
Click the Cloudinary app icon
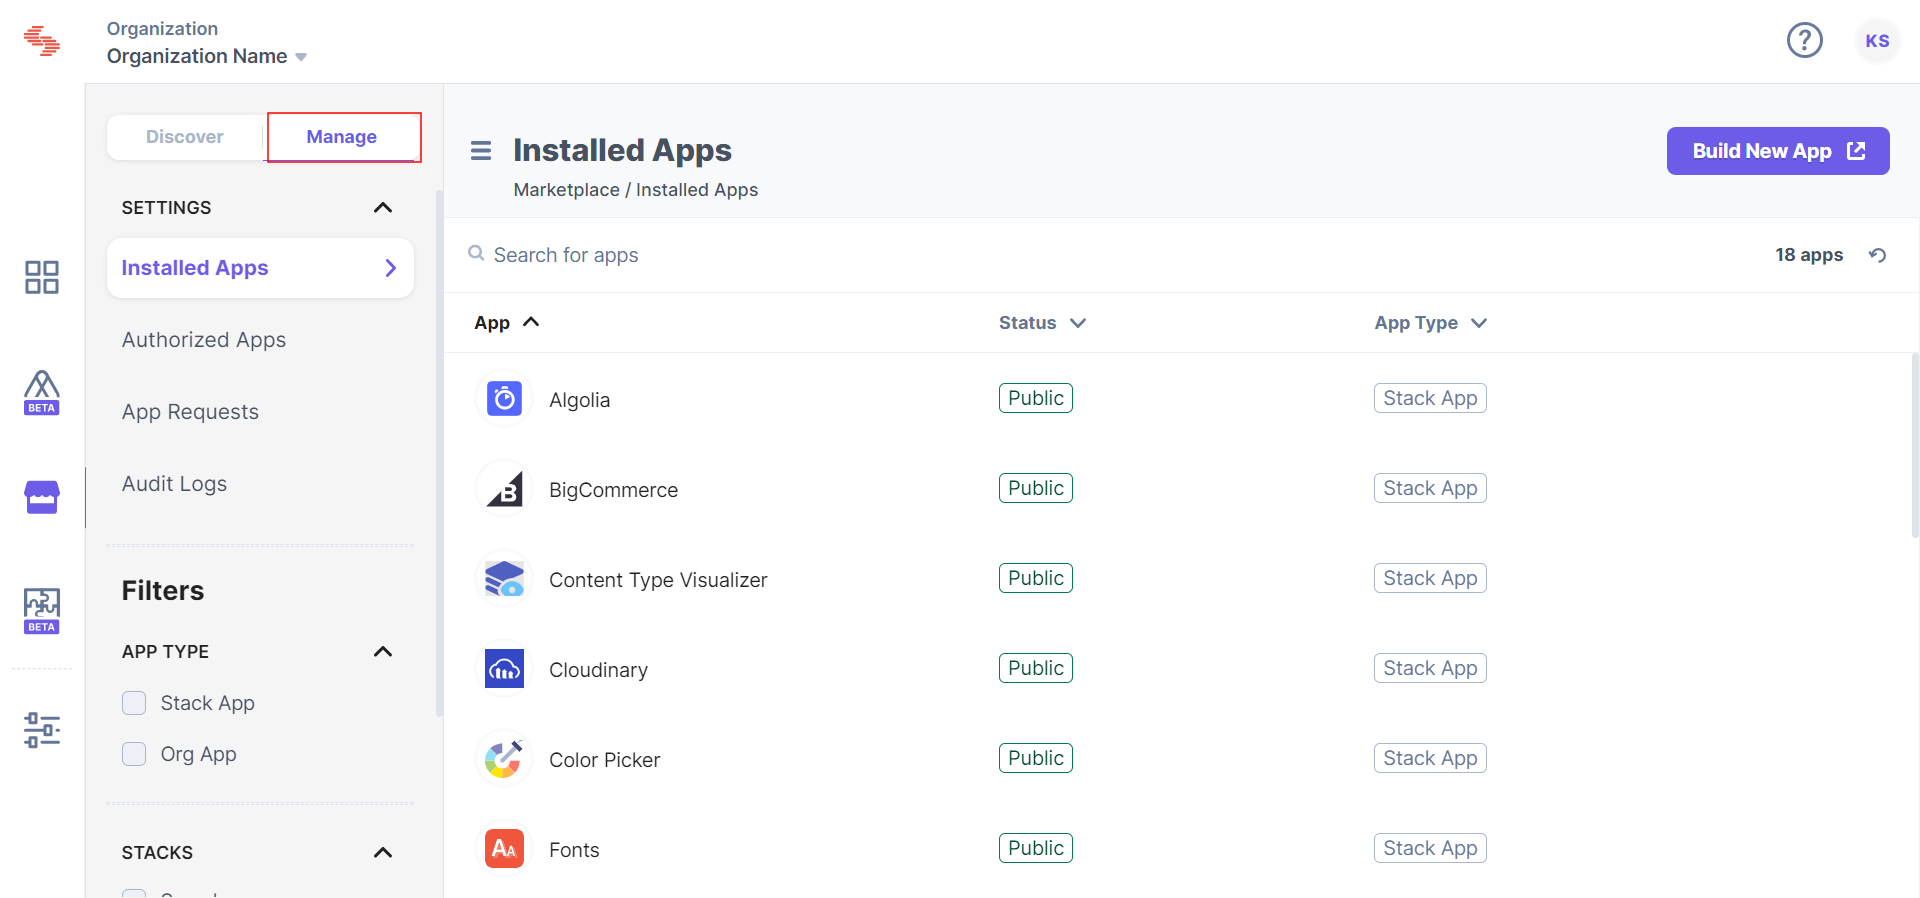click(x=504, y=669)
